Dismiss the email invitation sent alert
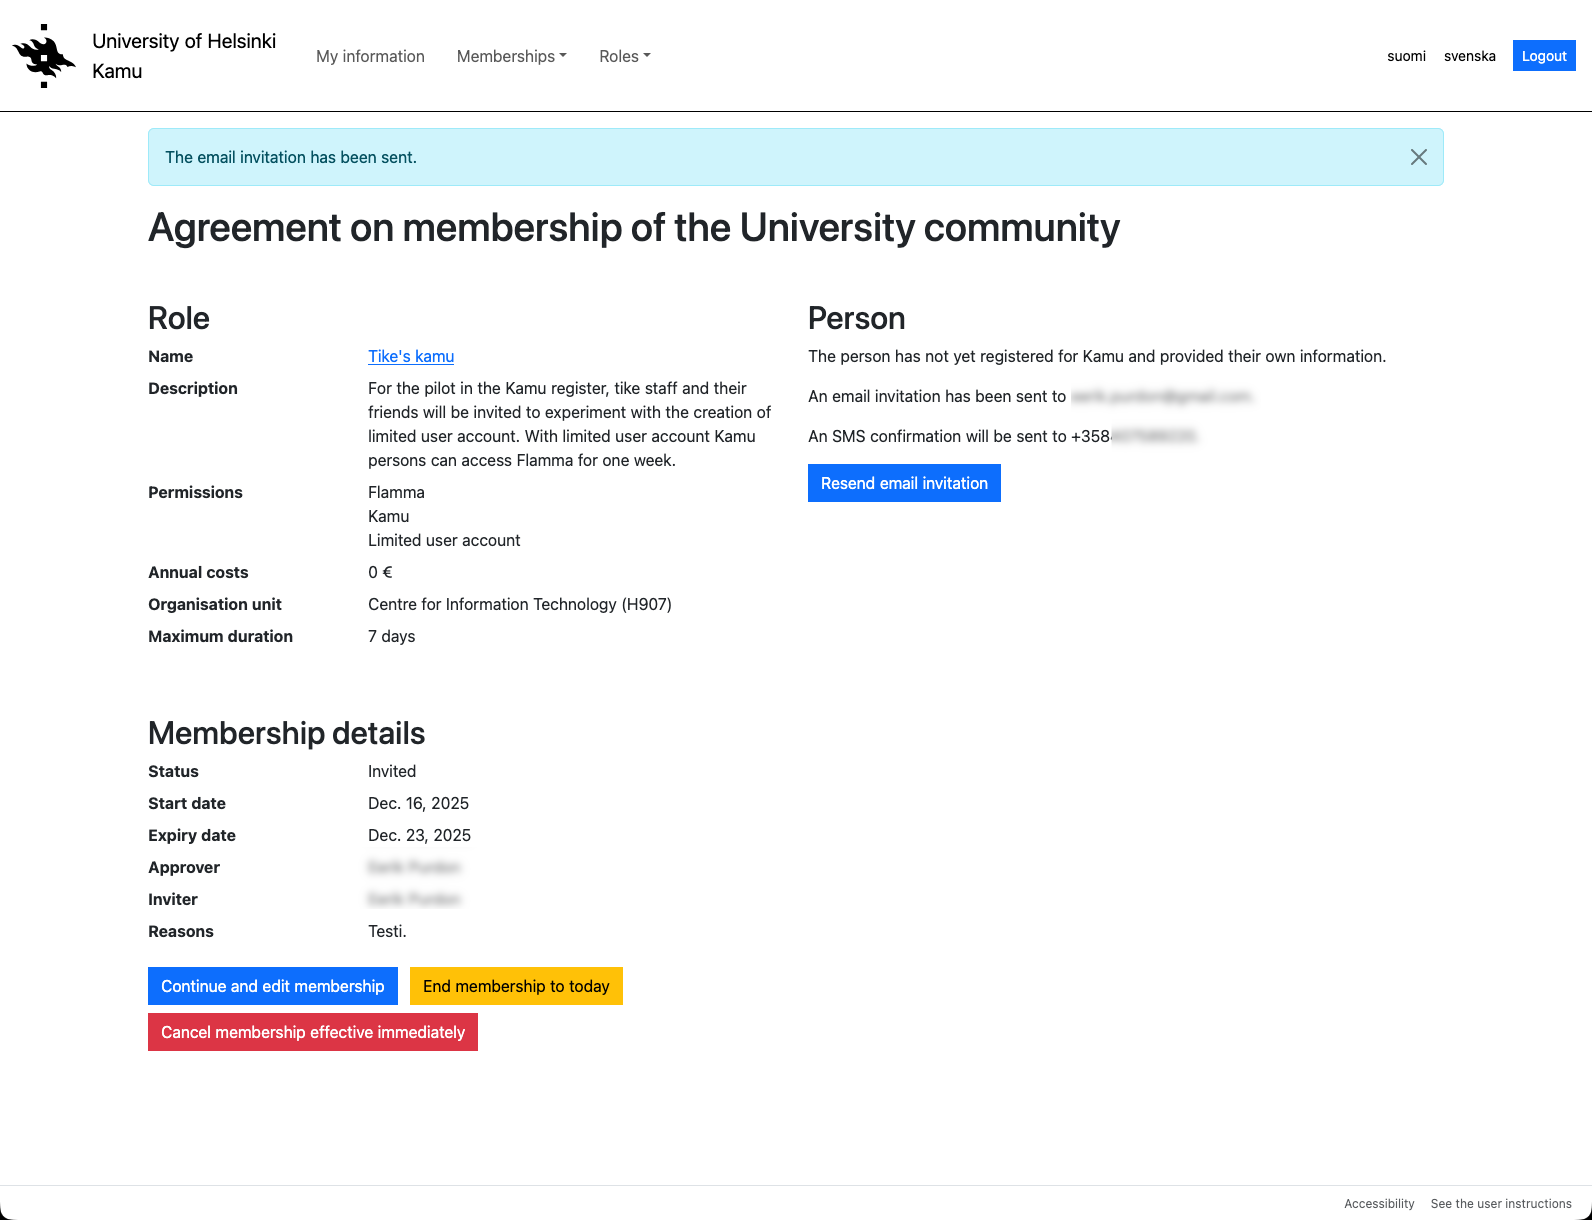Screen dimensions: 1592x1220 1418,157
